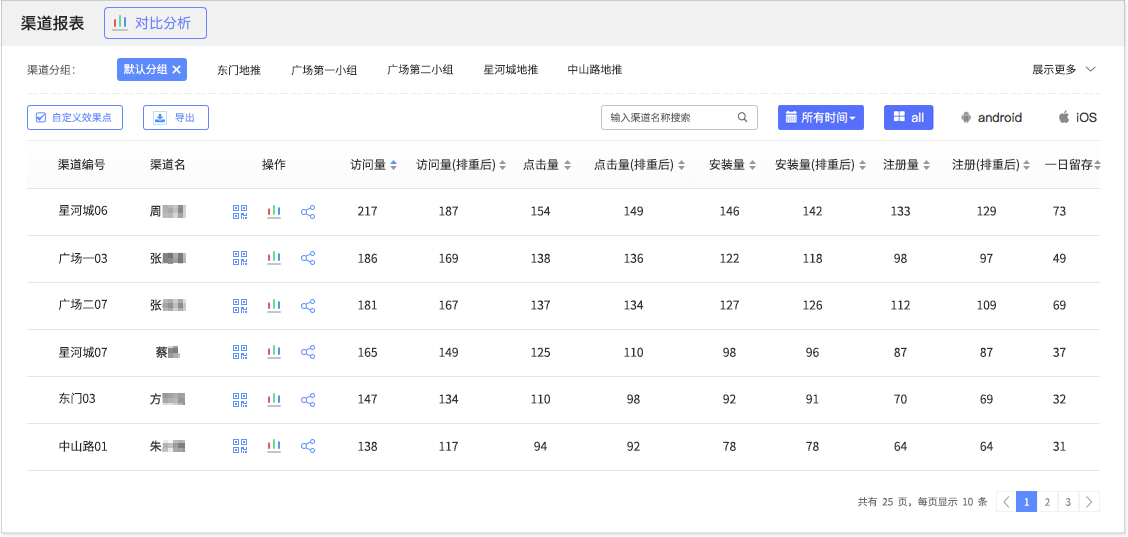Open the 对比分析 tab
1128x537 pixels.
(155, 23)
